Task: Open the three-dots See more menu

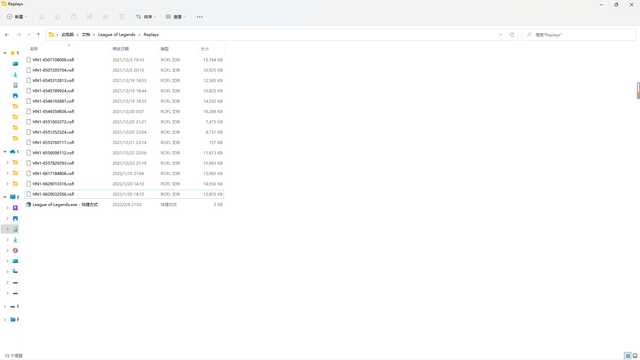Action: (200, 17)
